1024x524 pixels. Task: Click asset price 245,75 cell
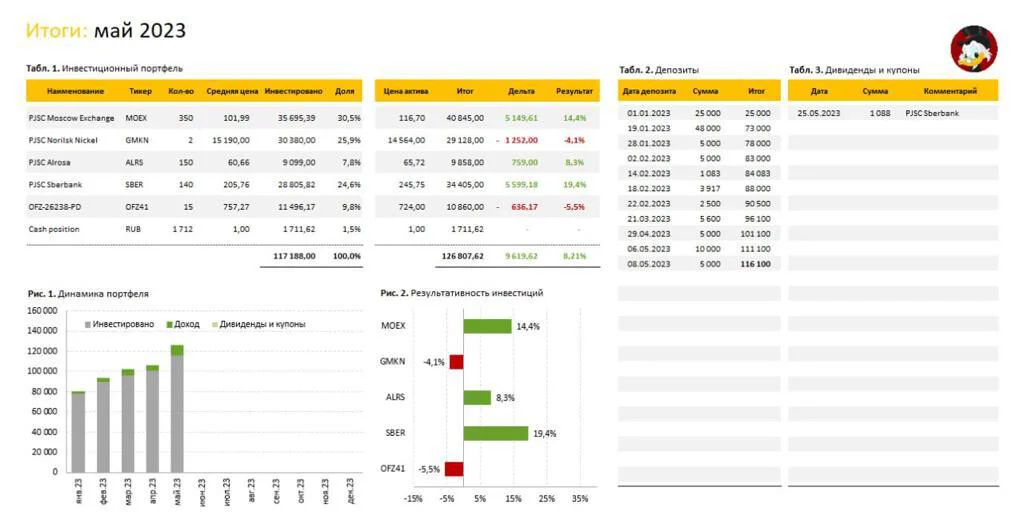coord(411,185)
